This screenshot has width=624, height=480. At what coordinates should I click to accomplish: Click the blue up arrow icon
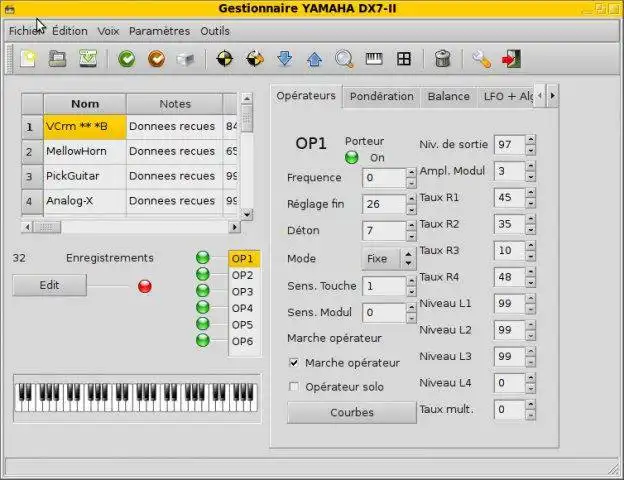pos(314,60)
